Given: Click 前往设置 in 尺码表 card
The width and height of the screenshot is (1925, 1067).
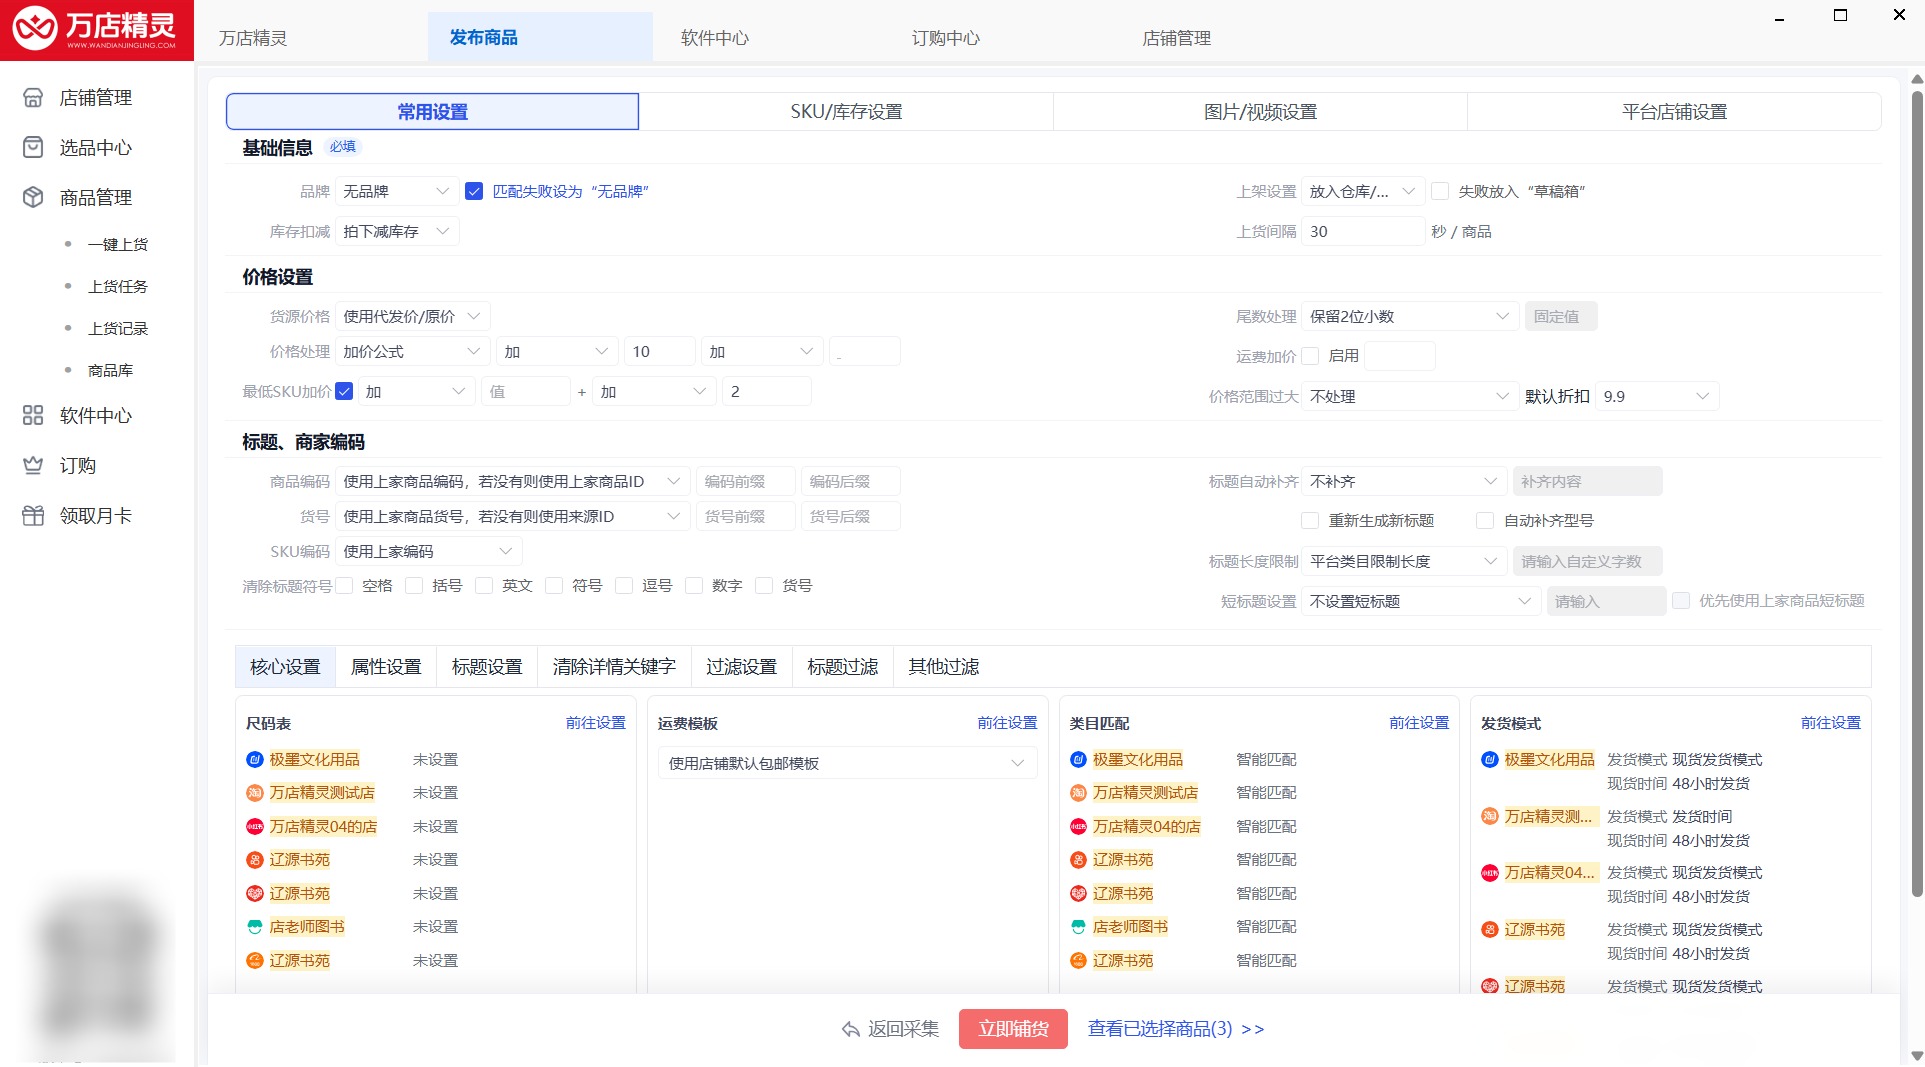Looking at the screenshot, I should coord(596,722).
